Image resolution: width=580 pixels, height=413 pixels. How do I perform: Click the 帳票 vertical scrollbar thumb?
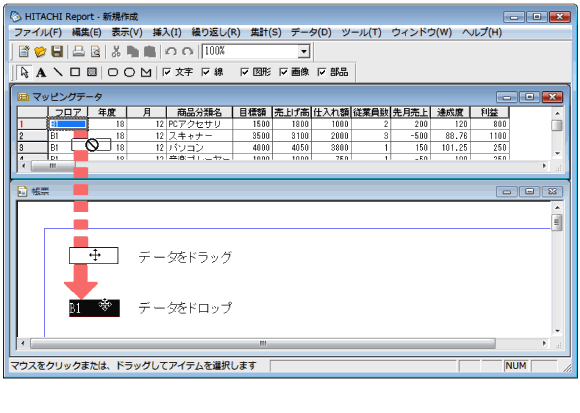pyautogui.click(x=557, y=223)
